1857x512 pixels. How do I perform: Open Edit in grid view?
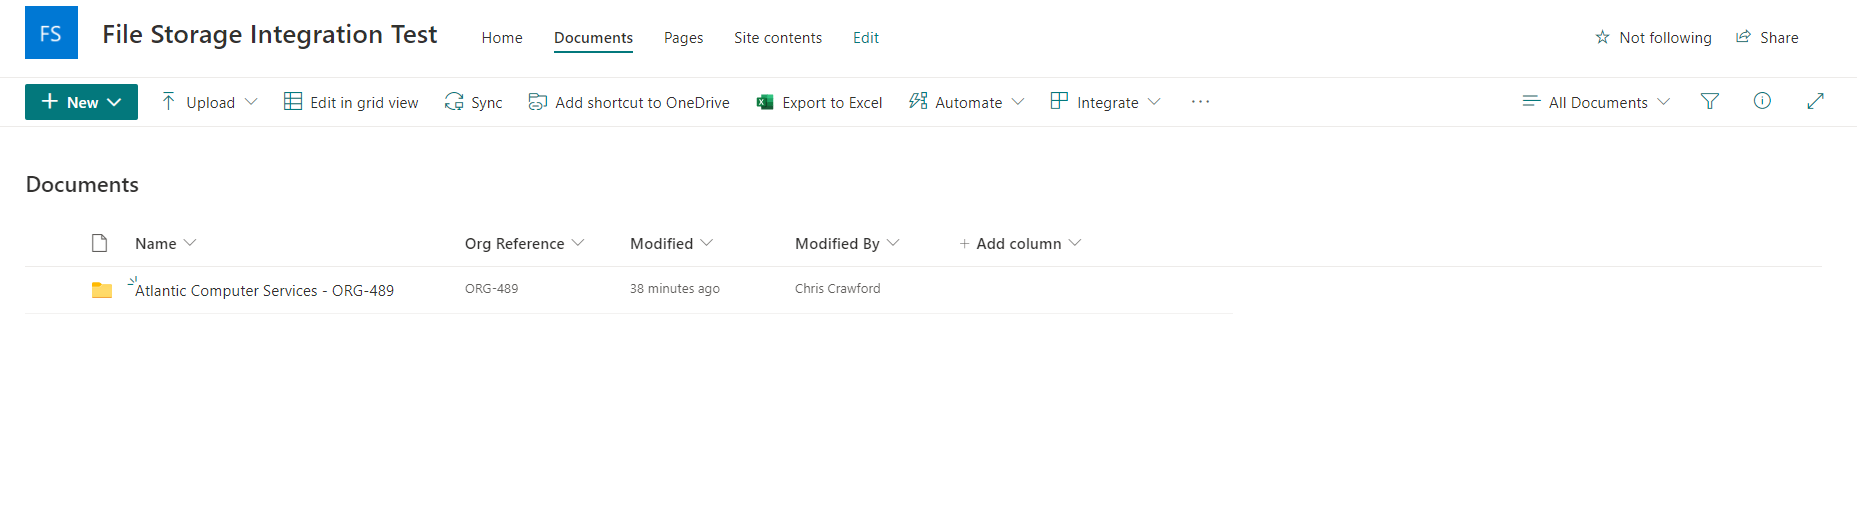click(x=351, y=102)
